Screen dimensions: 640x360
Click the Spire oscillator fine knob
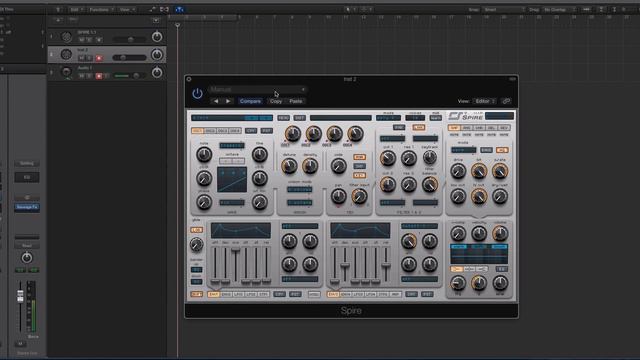(x=260, y=154)
